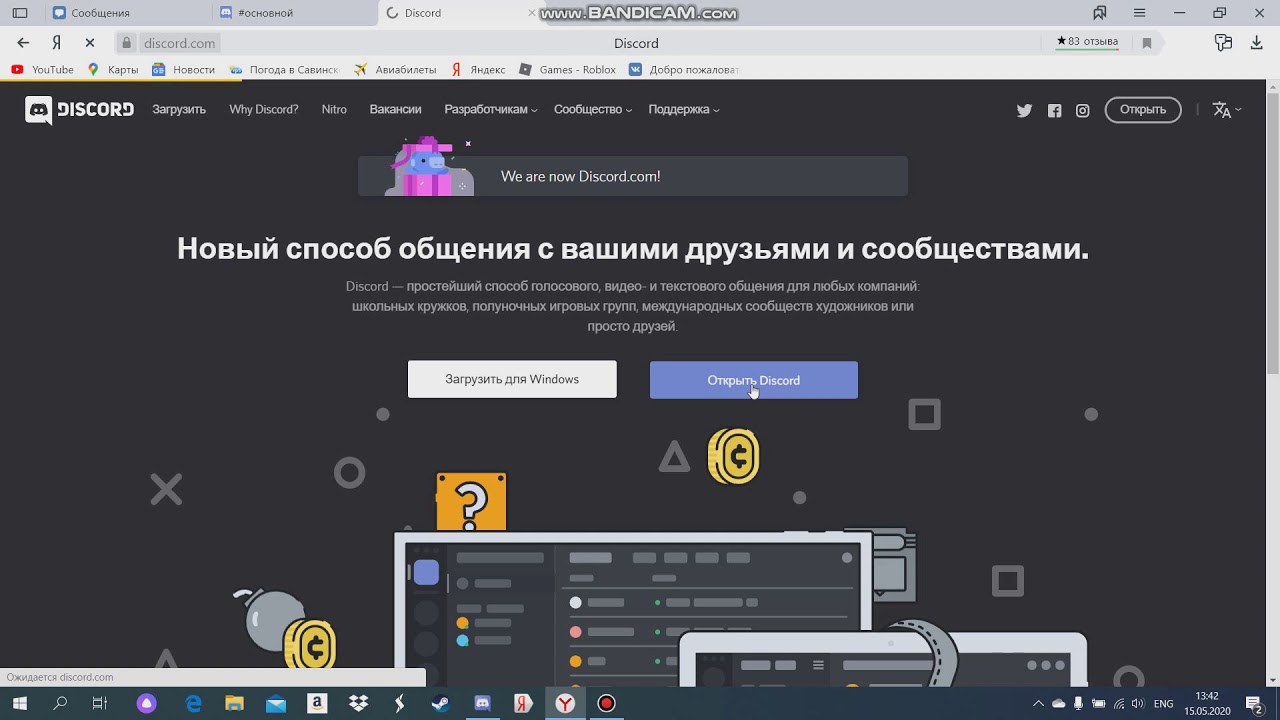1280x720 pixels.
Task: Open Amazon app from taskbar
Action: (x=317, y=704)
